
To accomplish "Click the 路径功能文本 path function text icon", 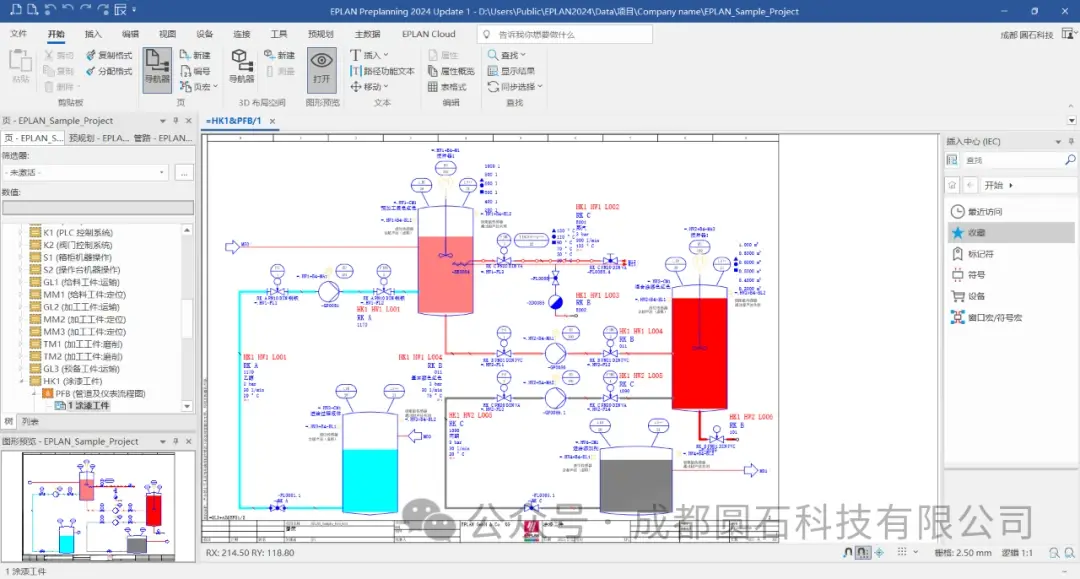I will (x=355, y=71).
